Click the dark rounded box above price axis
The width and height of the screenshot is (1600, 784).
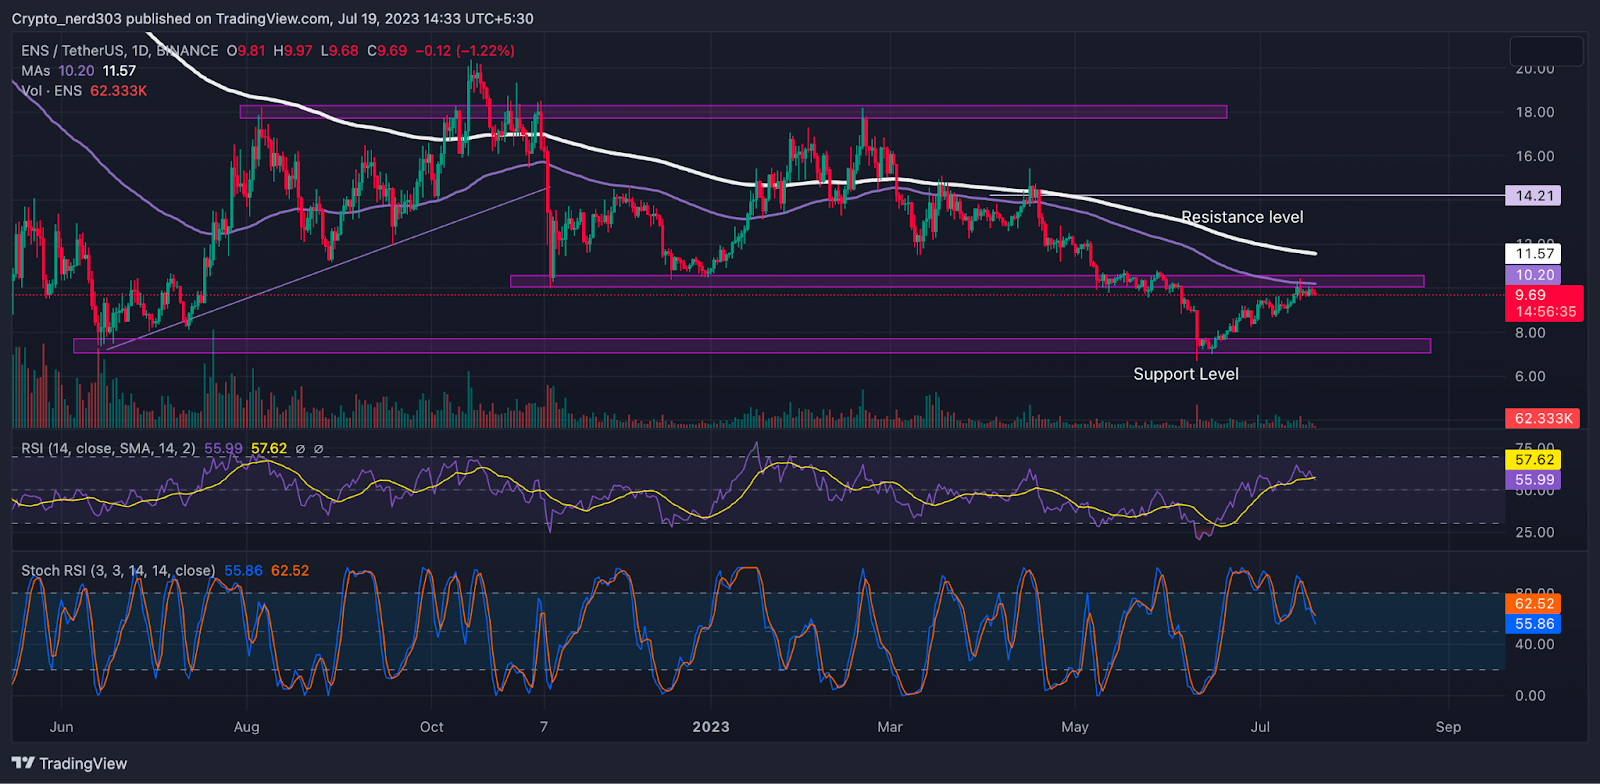(x=1546, y=51)
